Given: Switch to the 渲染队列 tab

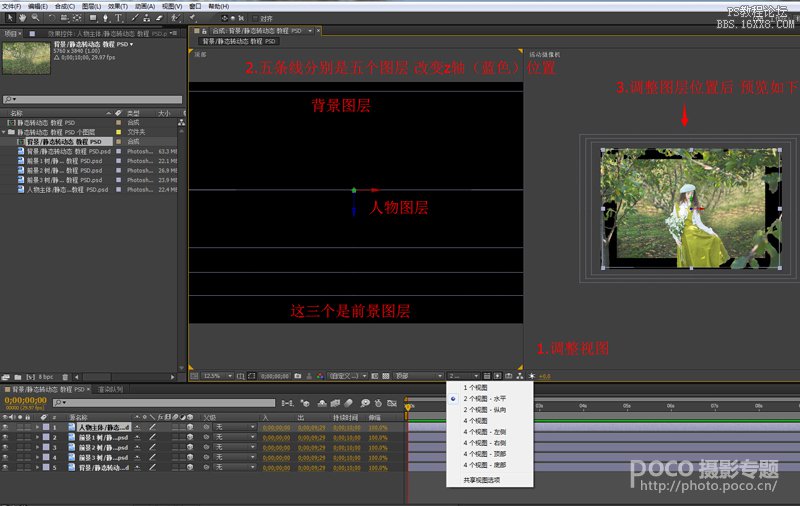Looking at the screenshot, I should (x=110, y=389).
